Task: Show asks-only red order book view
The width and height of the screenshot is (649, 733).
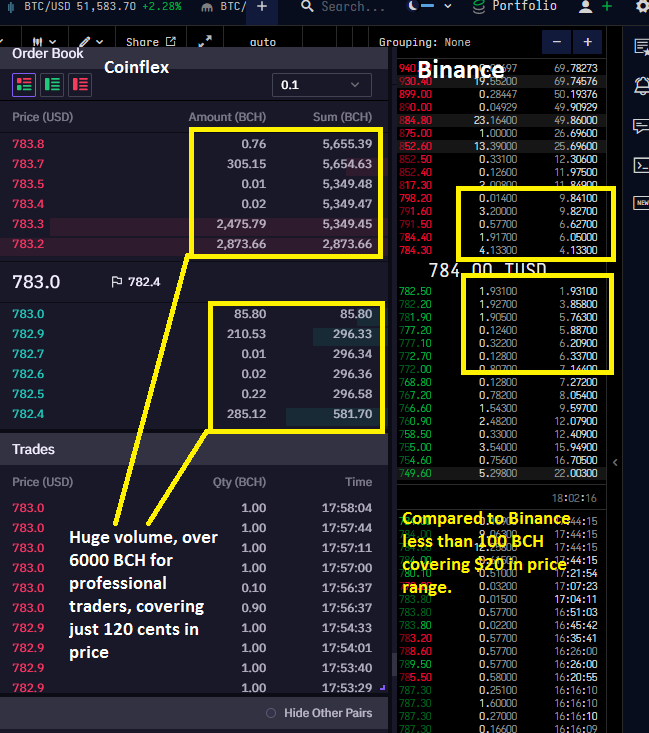Action: [80, 85]
